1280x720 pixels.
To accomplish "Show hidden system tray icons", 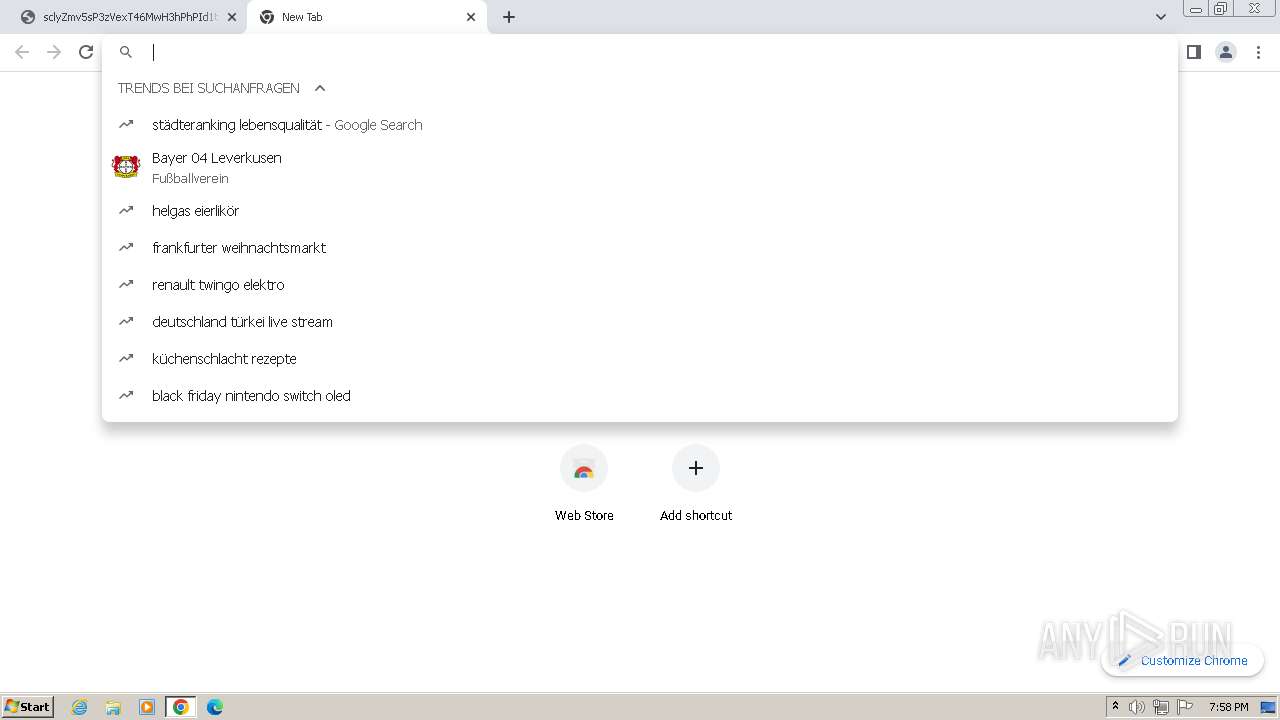I will pyautogui.click(x=1115, y=707).
